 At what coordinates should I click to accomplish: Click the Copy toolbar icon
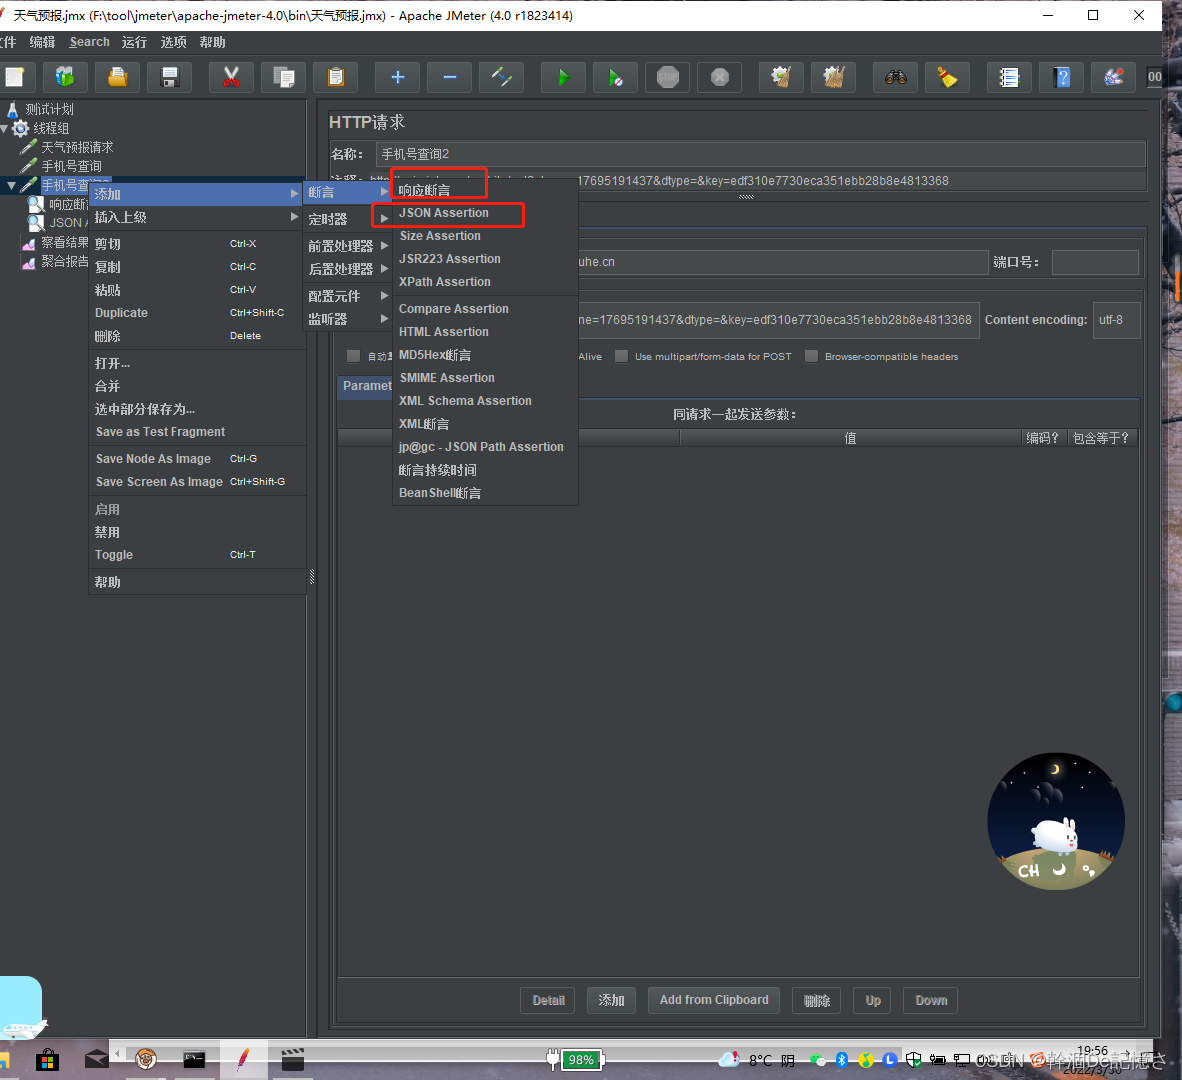click(284, 77)
